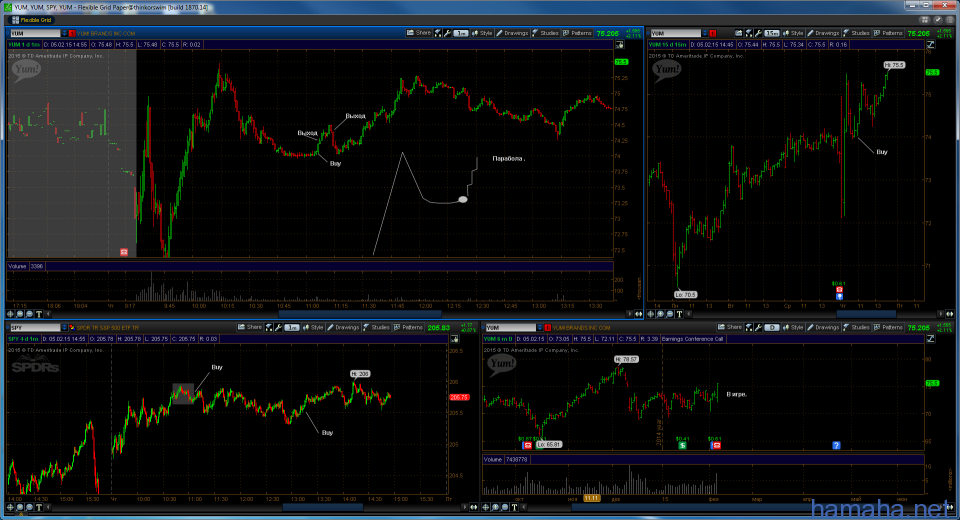Click the highlighted 11.11 date marker
This screenshot has width=960, height=520.
point(591,499)
